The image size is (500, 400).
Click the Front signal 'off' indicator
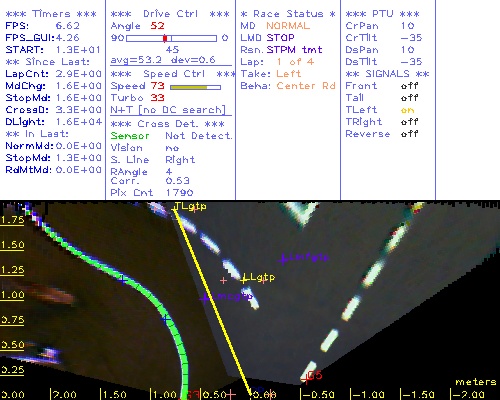pos(409,86)
